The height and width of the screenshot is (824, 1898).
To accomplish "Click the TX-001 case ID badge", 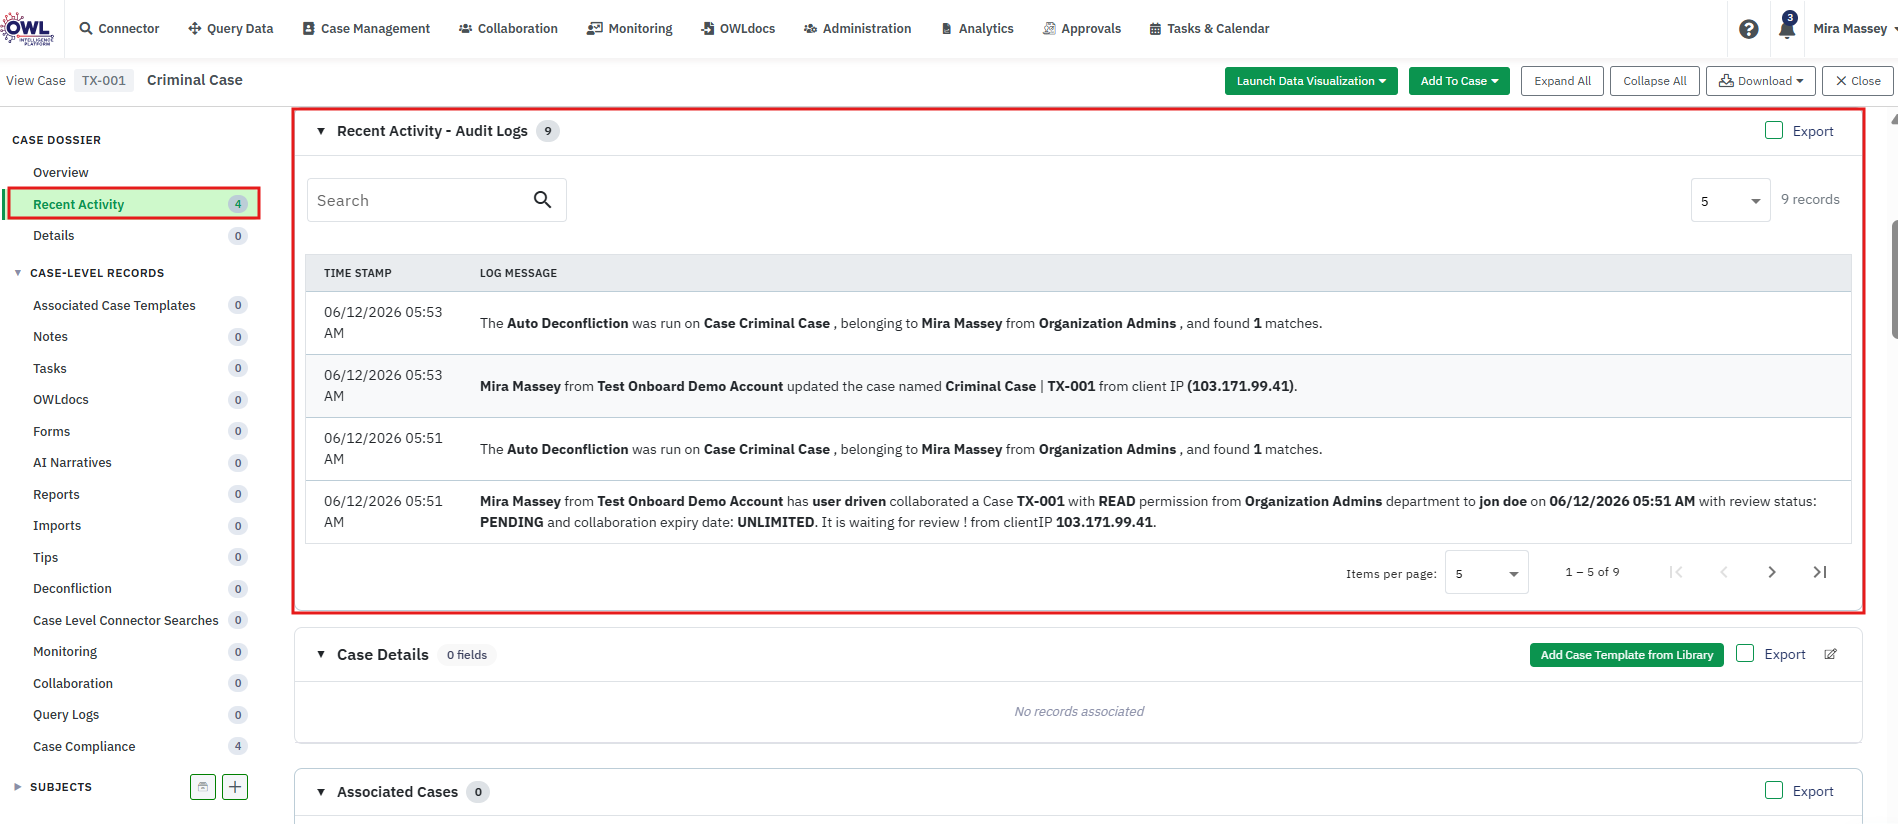I will (104, 81).
